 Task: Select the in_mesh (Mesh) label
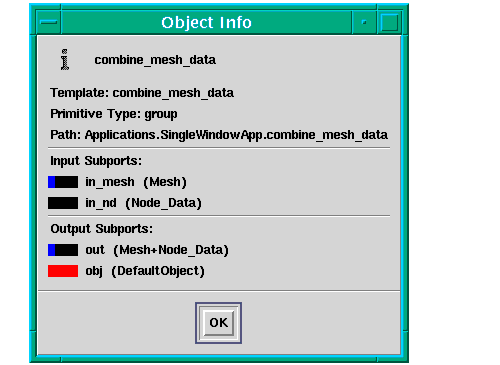[x=136, y=182]
